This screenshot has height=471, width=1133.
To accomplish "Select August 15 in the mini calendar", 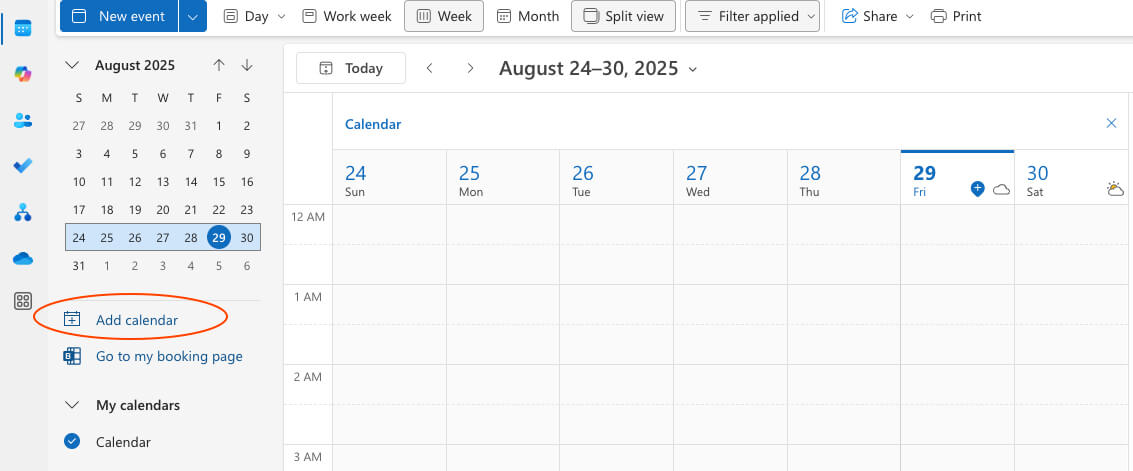I will [x=219, y=182].
